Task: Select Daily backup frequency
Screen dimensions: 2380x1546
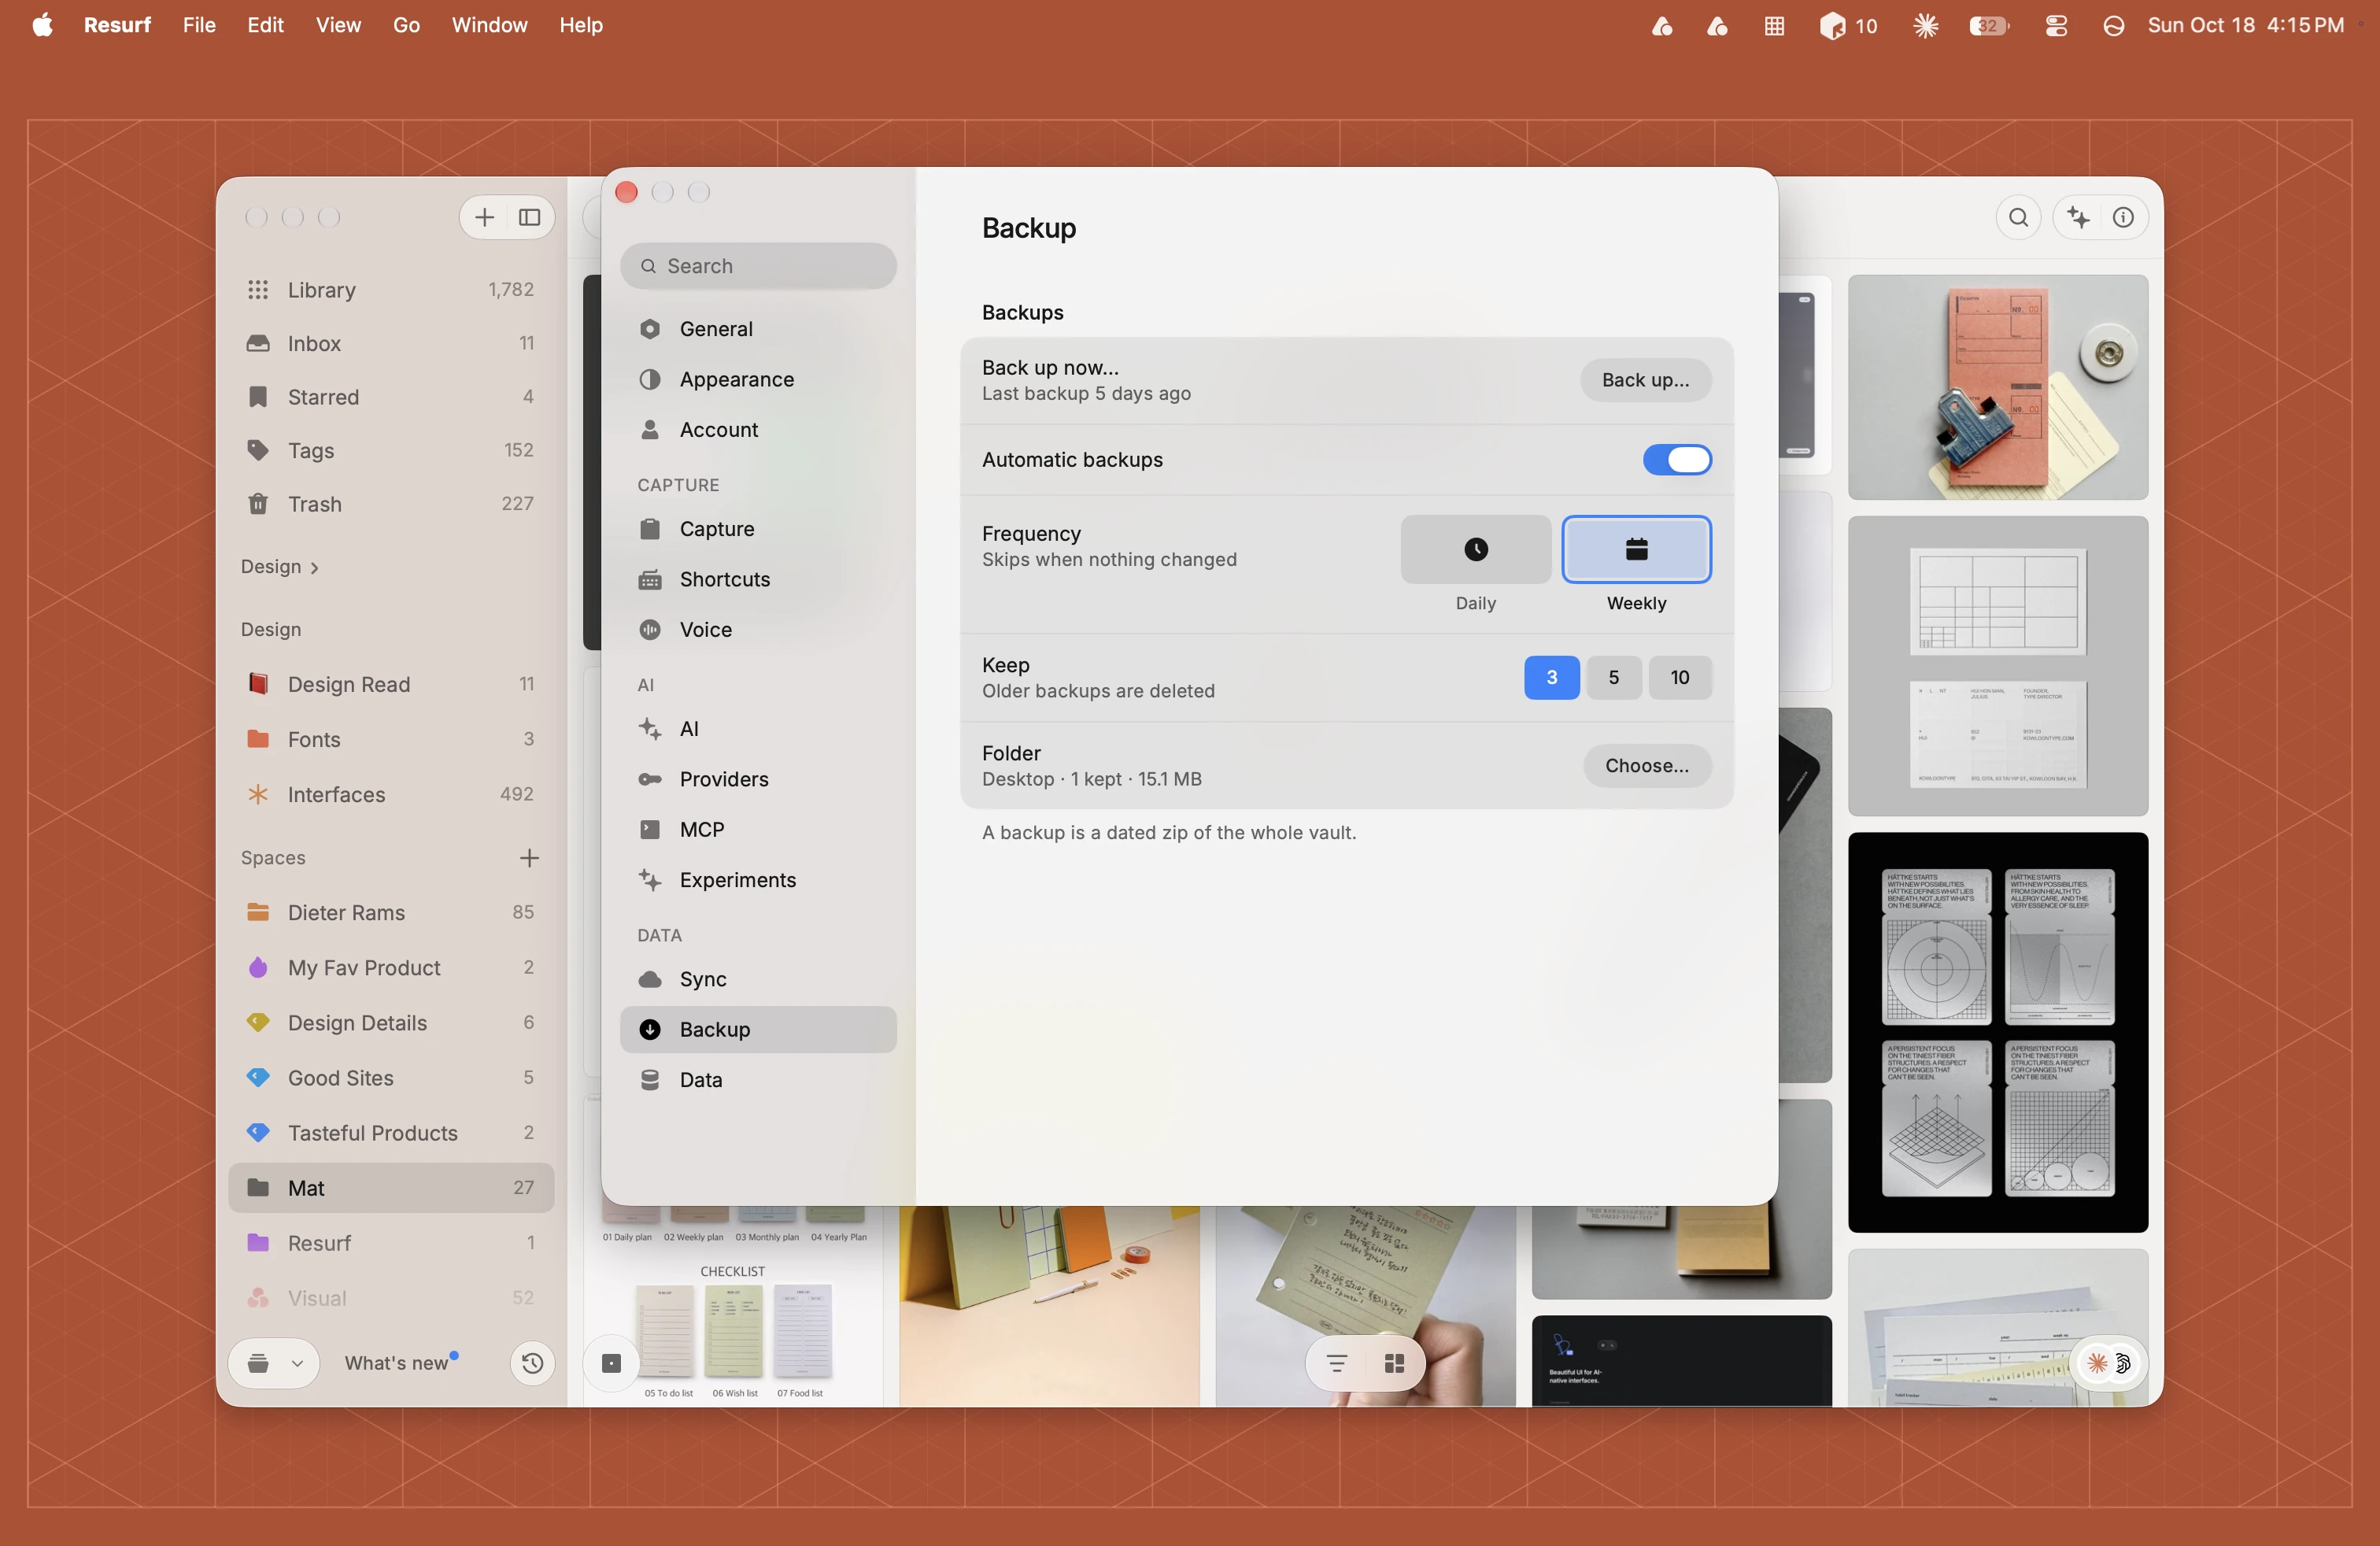Action: (1475, 550)
